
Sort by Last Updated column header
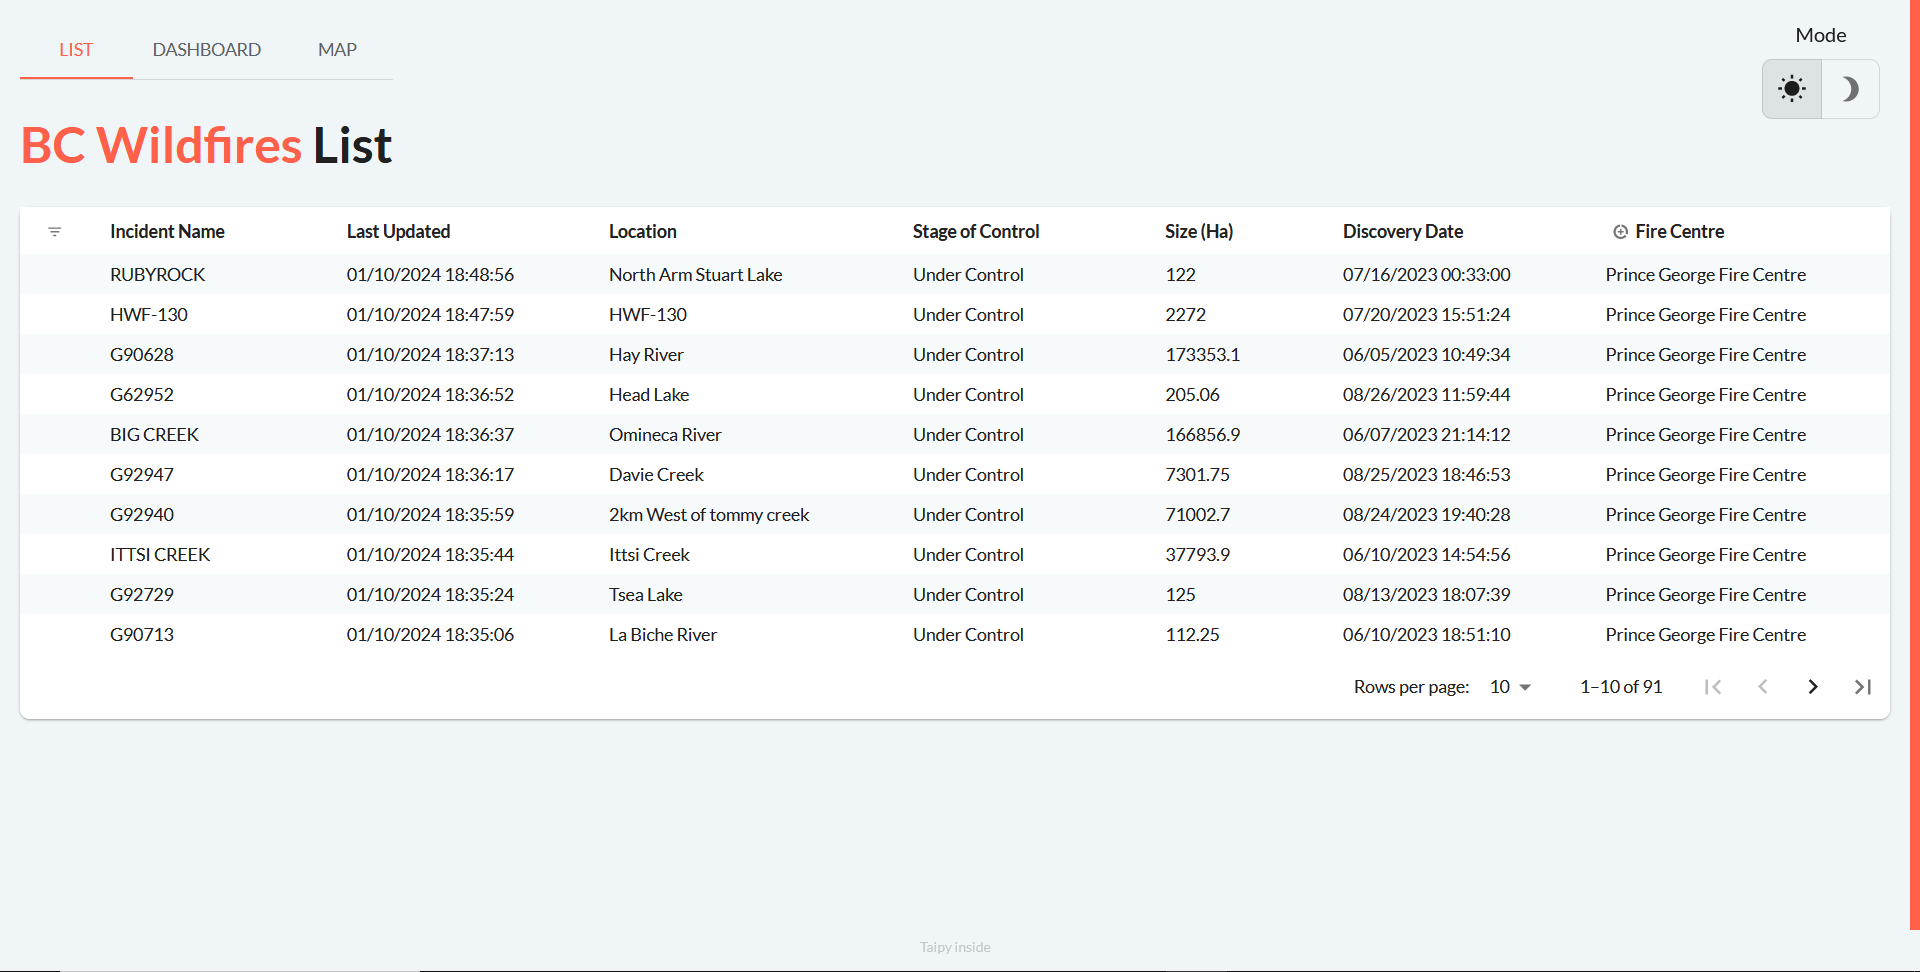[x=398, y=232]
